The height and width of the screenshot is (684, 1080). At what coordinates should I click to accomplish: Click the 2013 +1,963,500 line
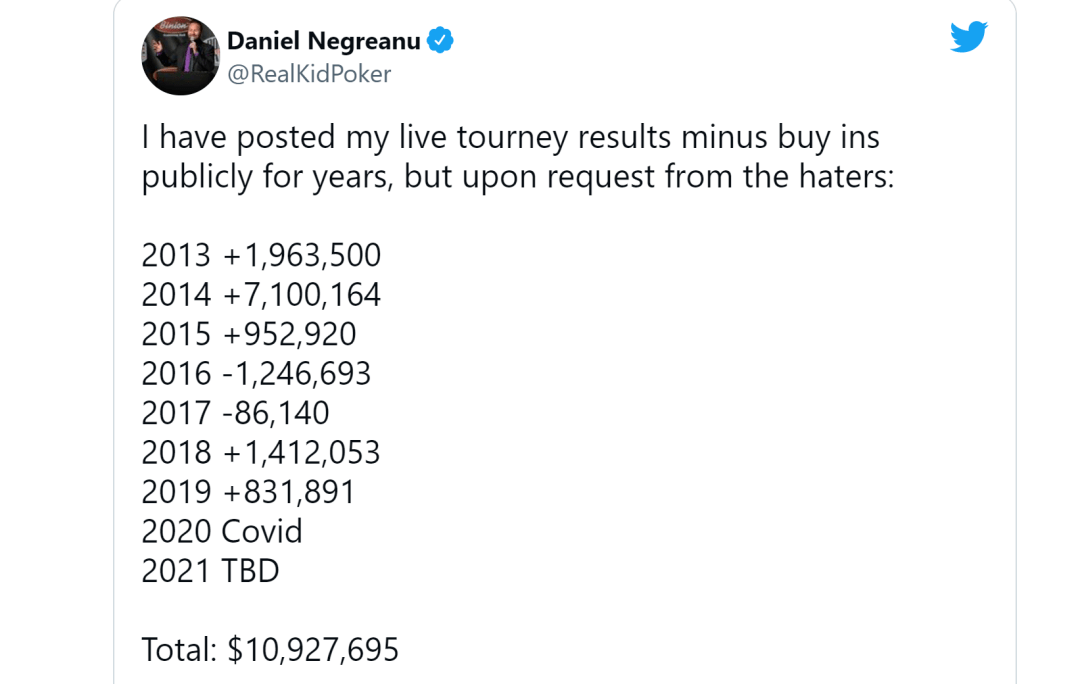tap(261, 256)
